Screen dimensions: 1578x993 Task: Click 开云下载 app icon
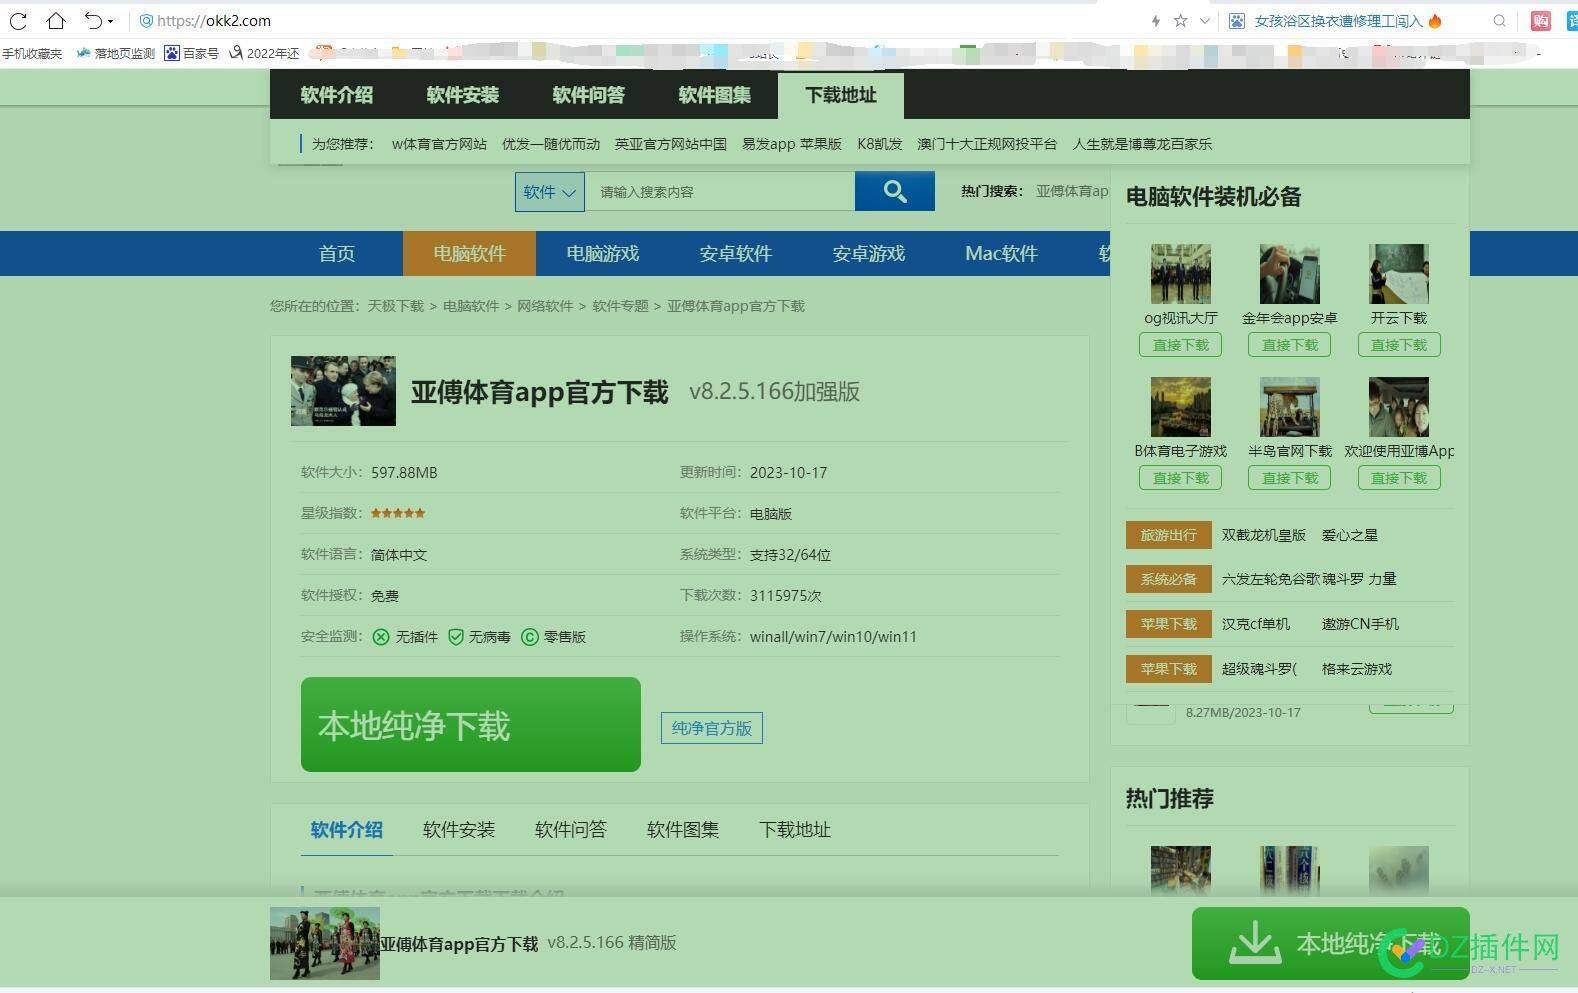pos(1398,274)
